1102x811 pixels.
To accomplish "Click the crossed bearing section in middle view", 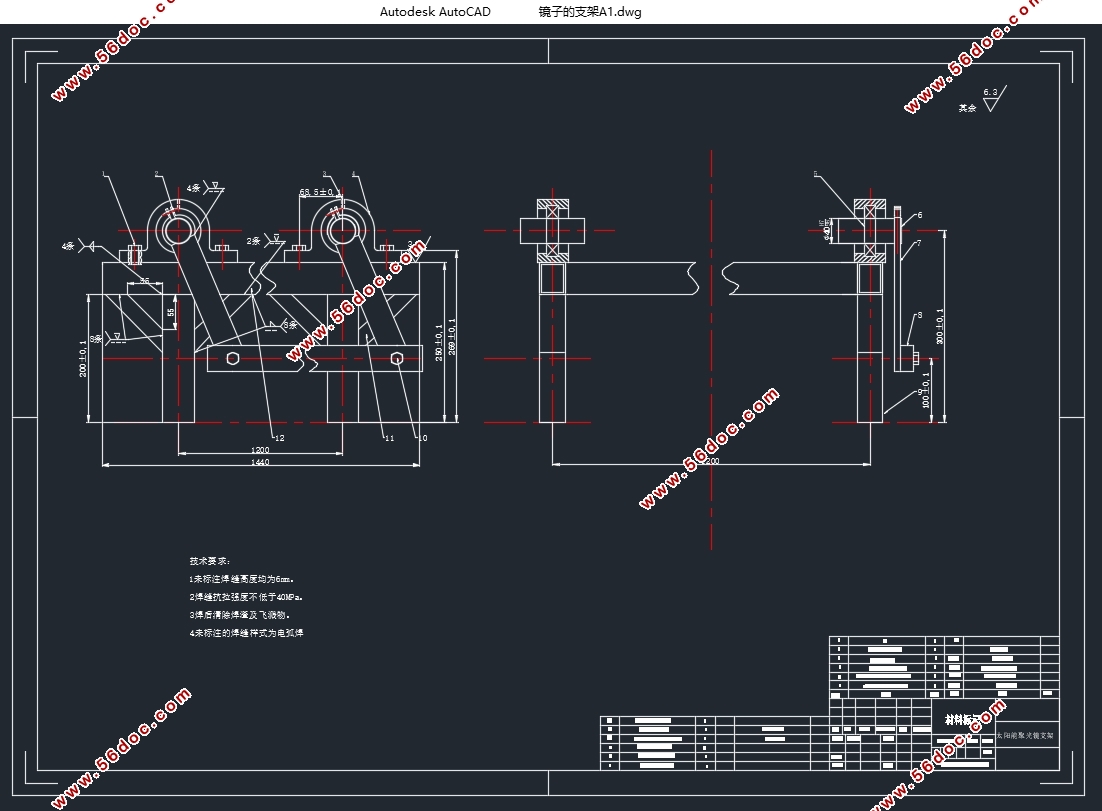I will (552, 231).
